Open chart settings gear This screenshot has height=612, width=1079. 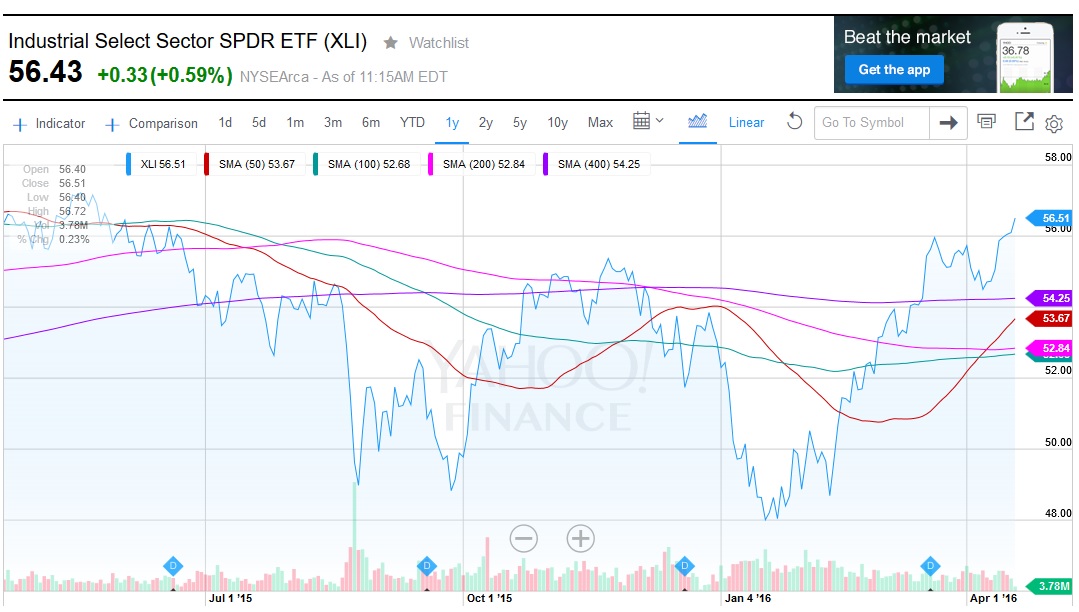click(1054, 123)
